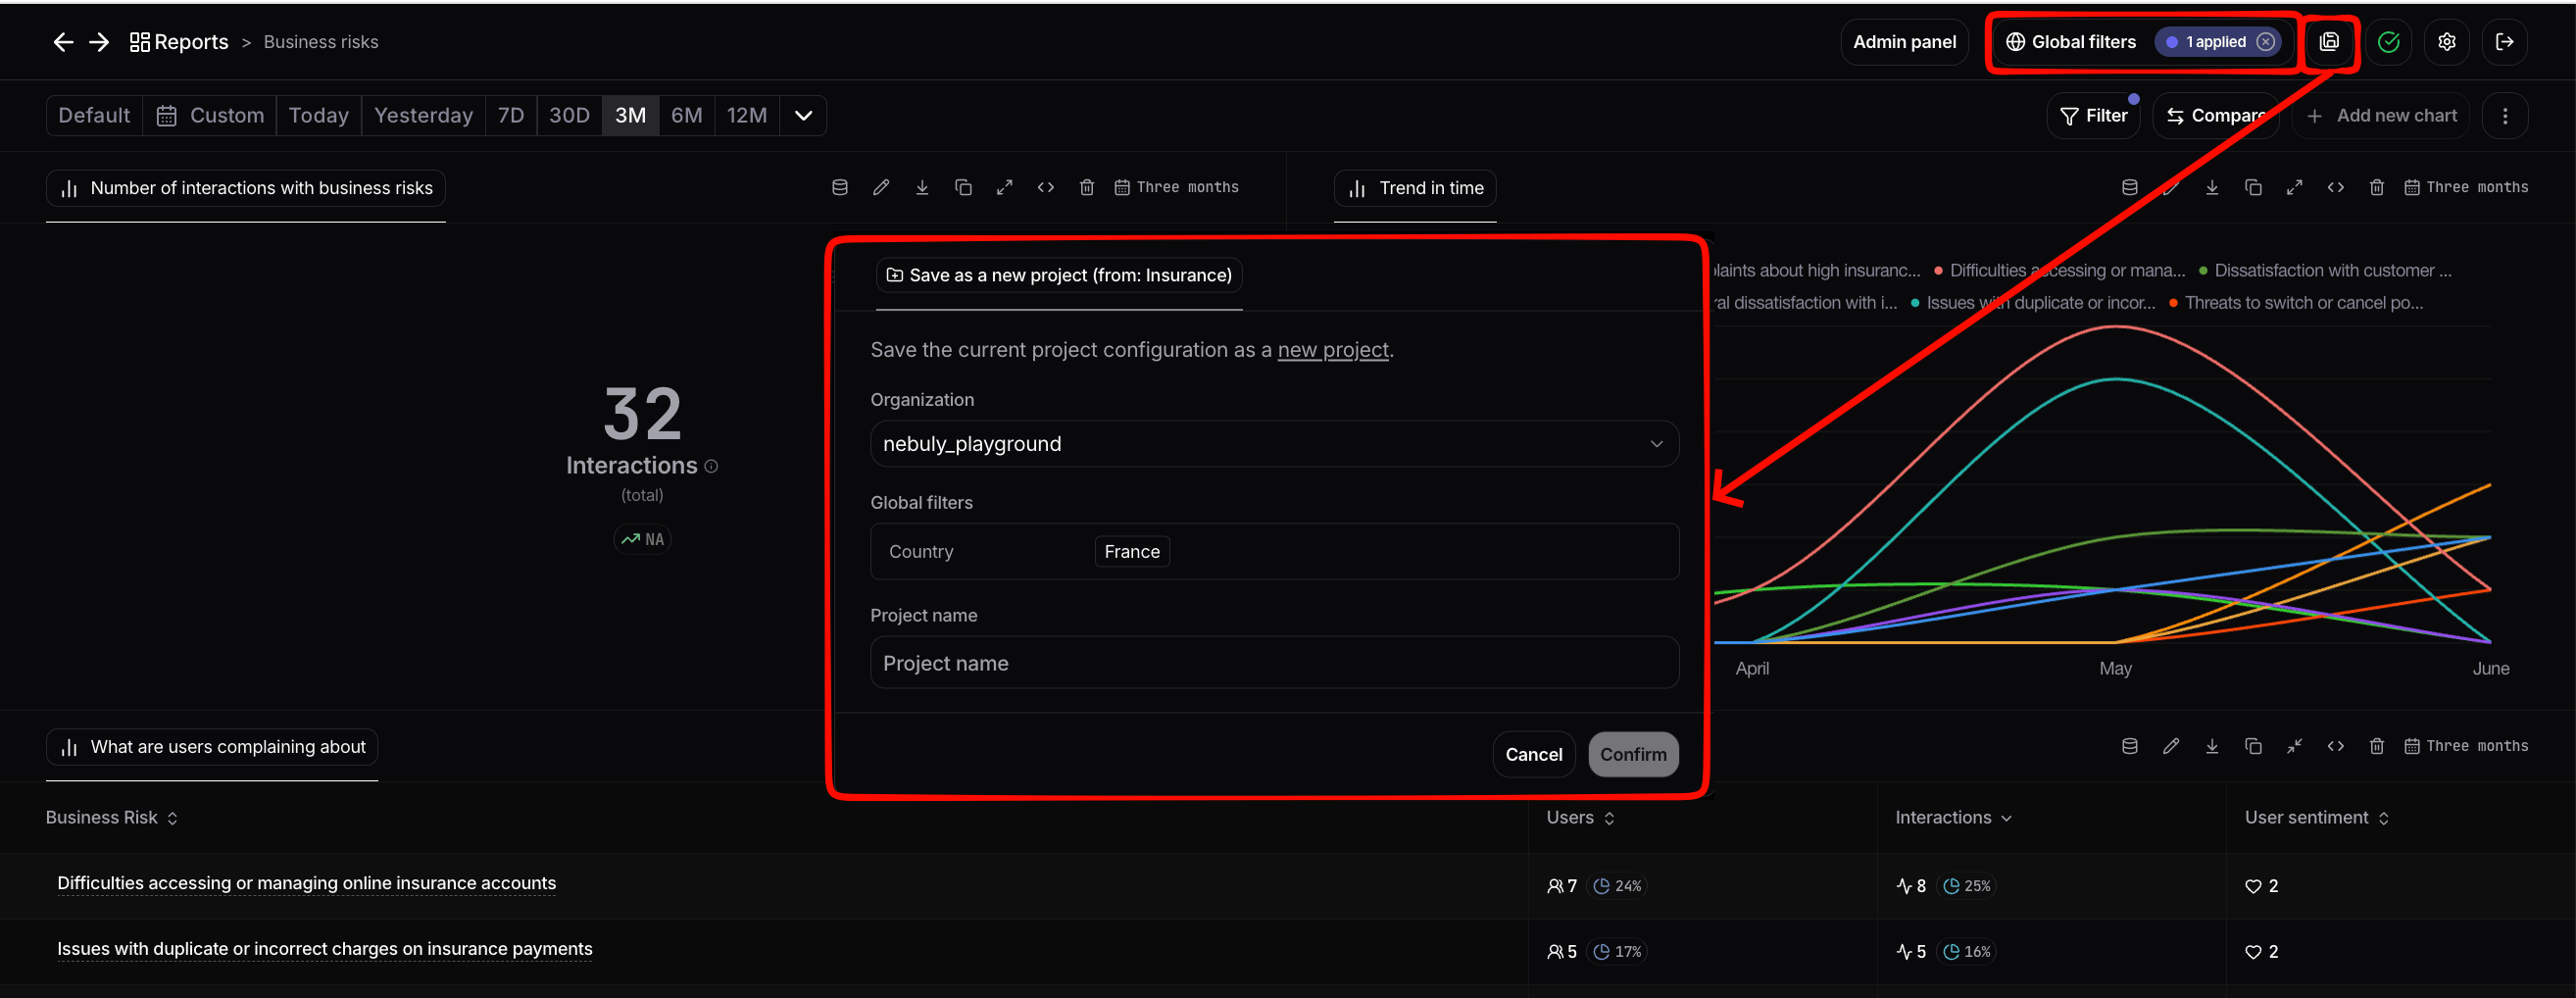This screenshot has width=2576, height=998.
Task: Click info icon next to Interactions
Action: coord(711,466)
